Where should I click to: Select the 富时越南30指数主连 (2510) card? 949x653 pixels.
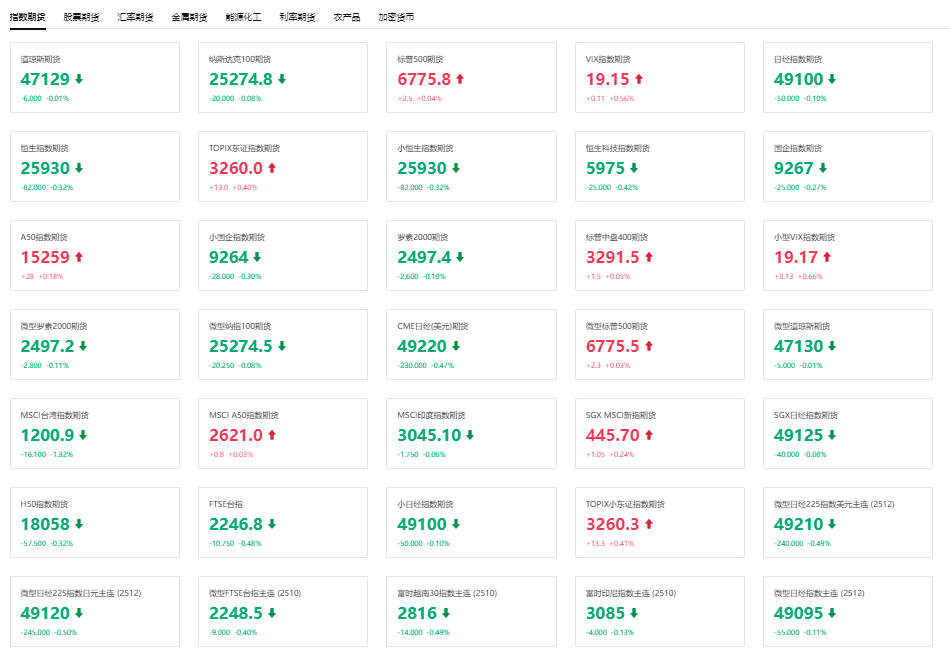pos(471,611)
